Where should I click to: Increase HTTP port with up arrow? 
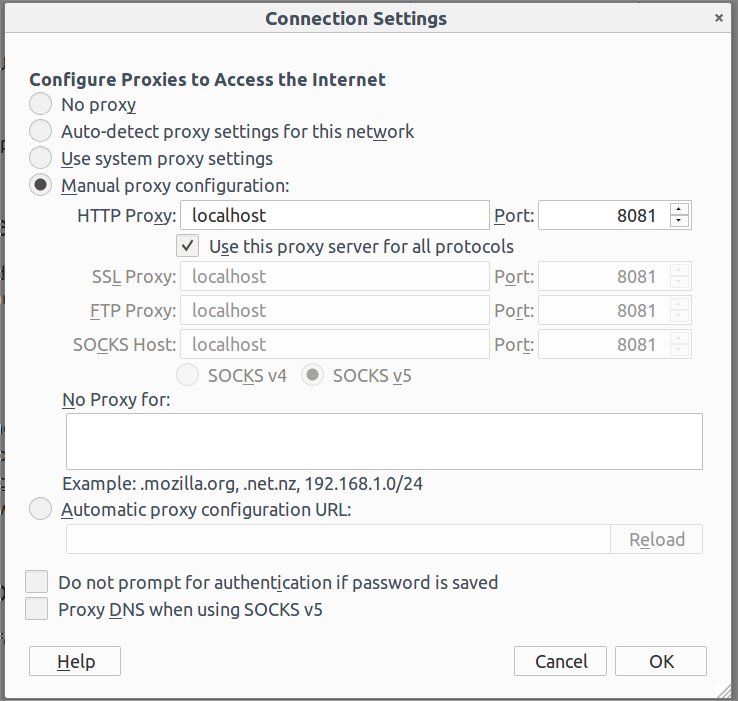pyautogui.click(x=679, y=209)
